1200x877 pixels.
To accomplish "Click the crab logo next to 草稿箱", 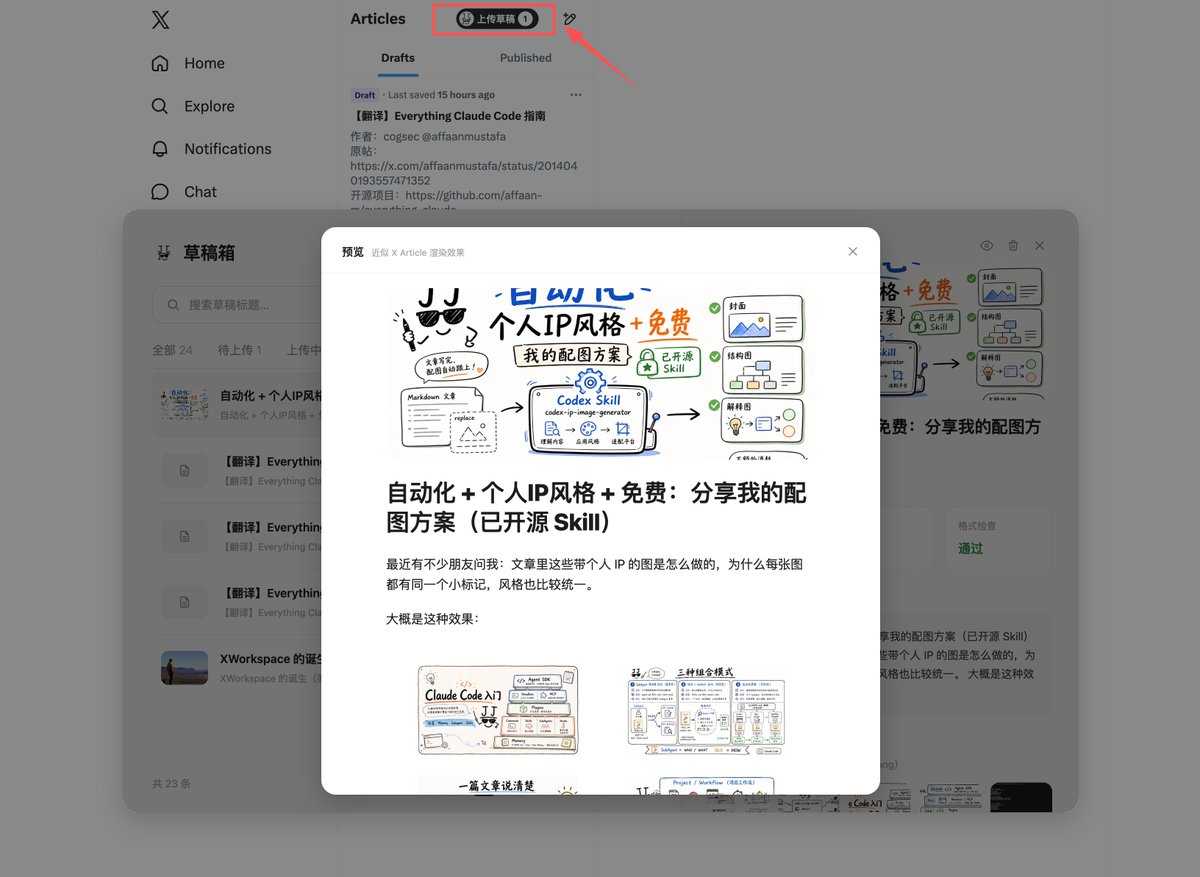I will click(x=163, y=253).
